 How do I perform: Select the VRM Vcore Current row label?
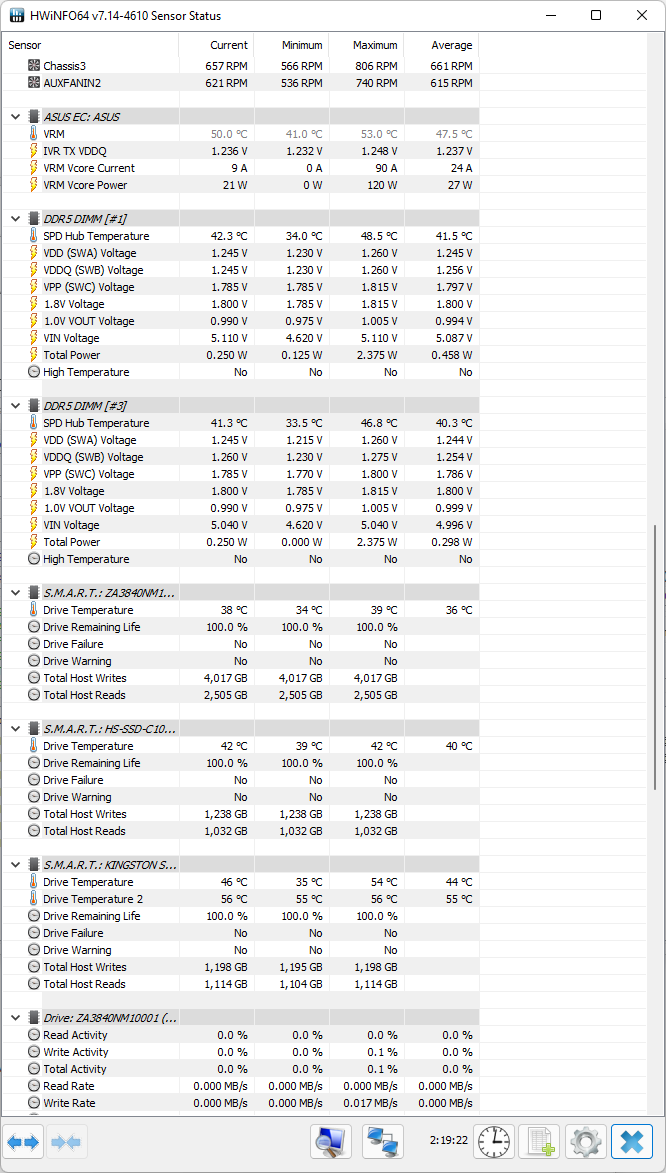coord(89,168)
